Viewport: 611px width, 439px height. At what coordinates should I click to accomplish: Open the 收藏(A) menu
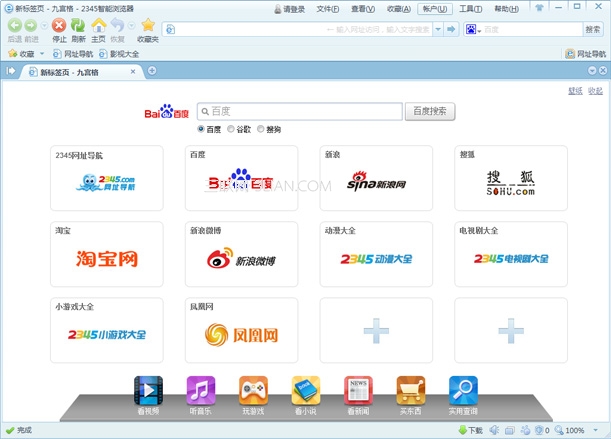[399, 9]
